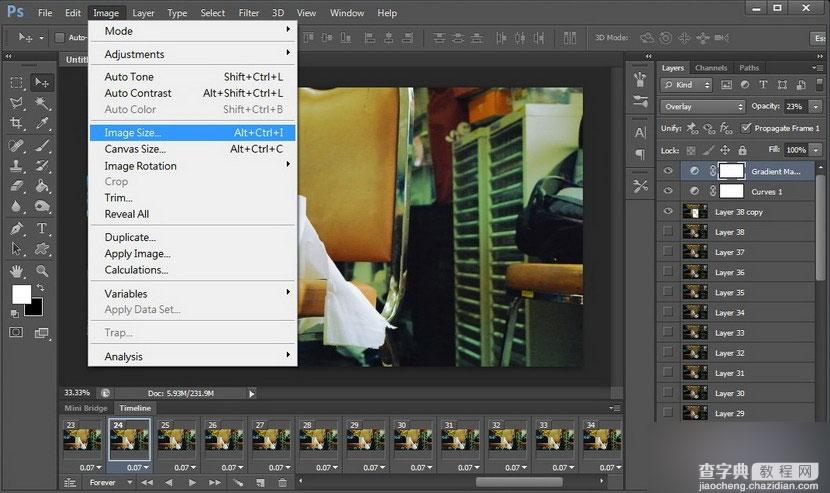Click the lock all layer icon
Screen dimensions: 830x493
click(743, 150)
